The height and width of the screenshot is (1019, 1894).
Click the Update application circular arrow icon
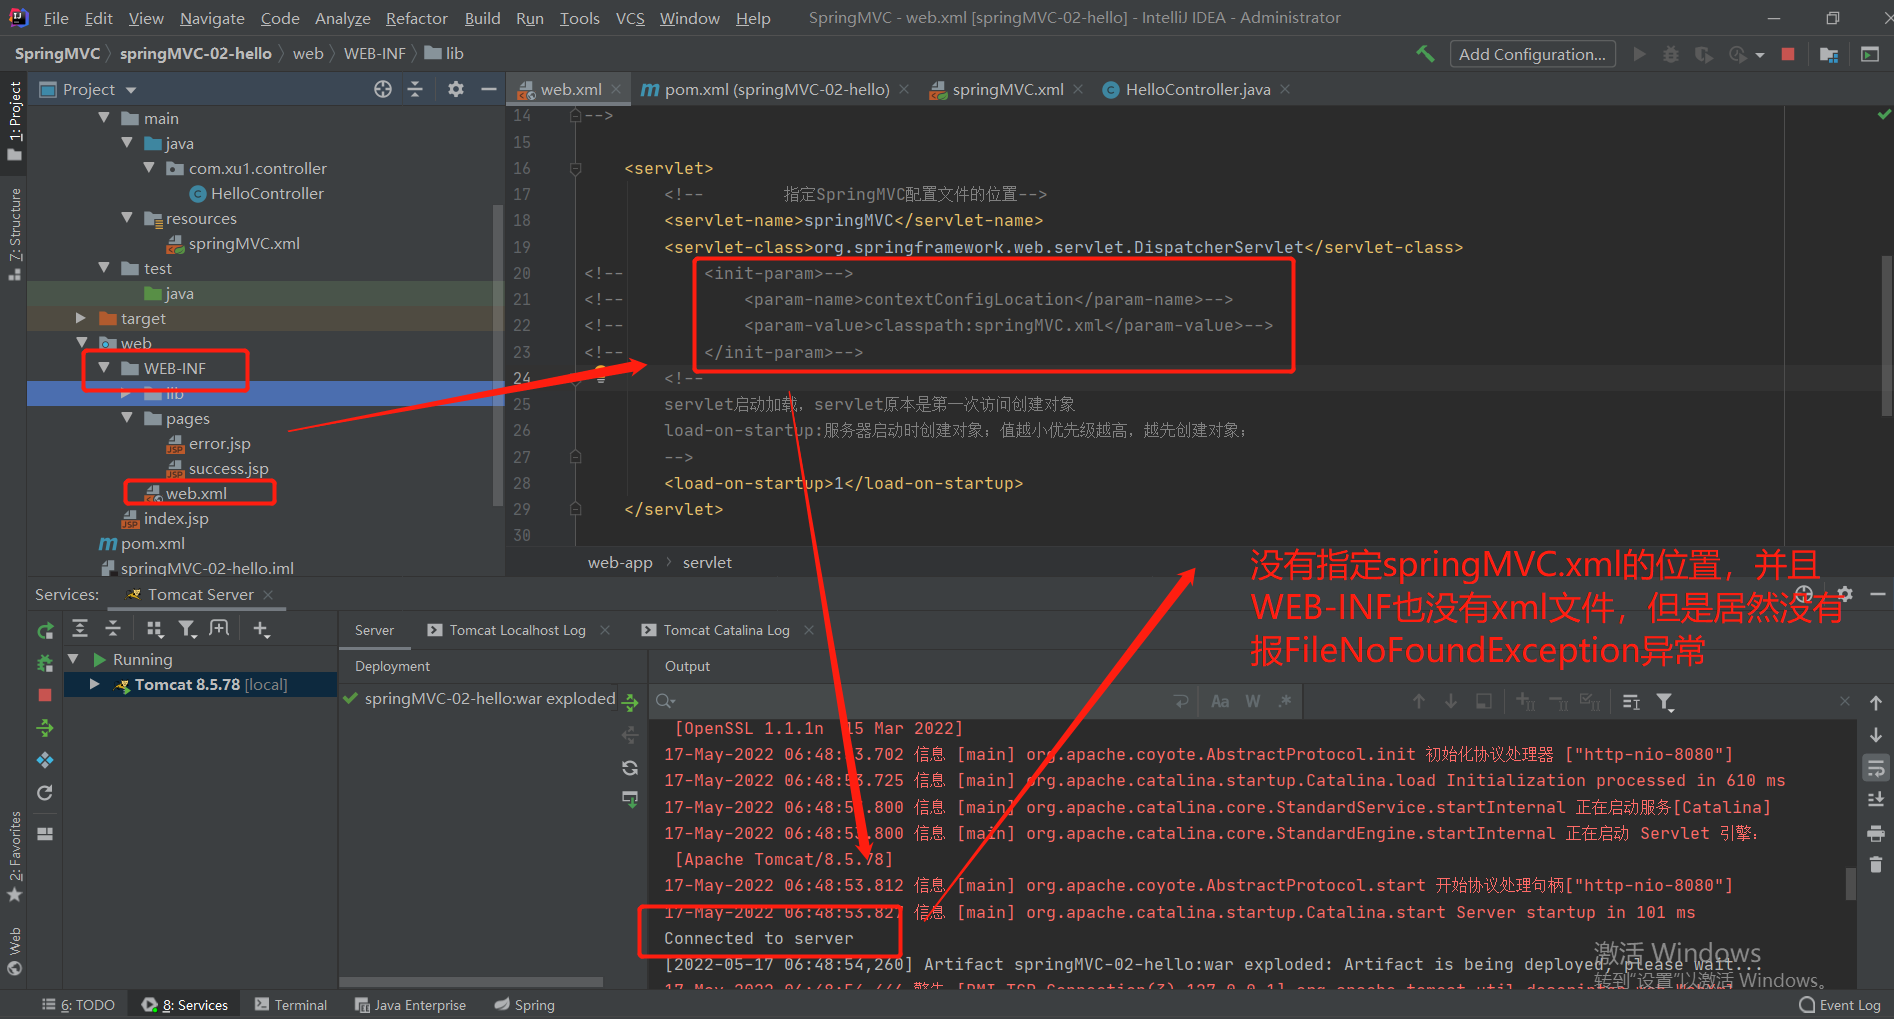45,793
